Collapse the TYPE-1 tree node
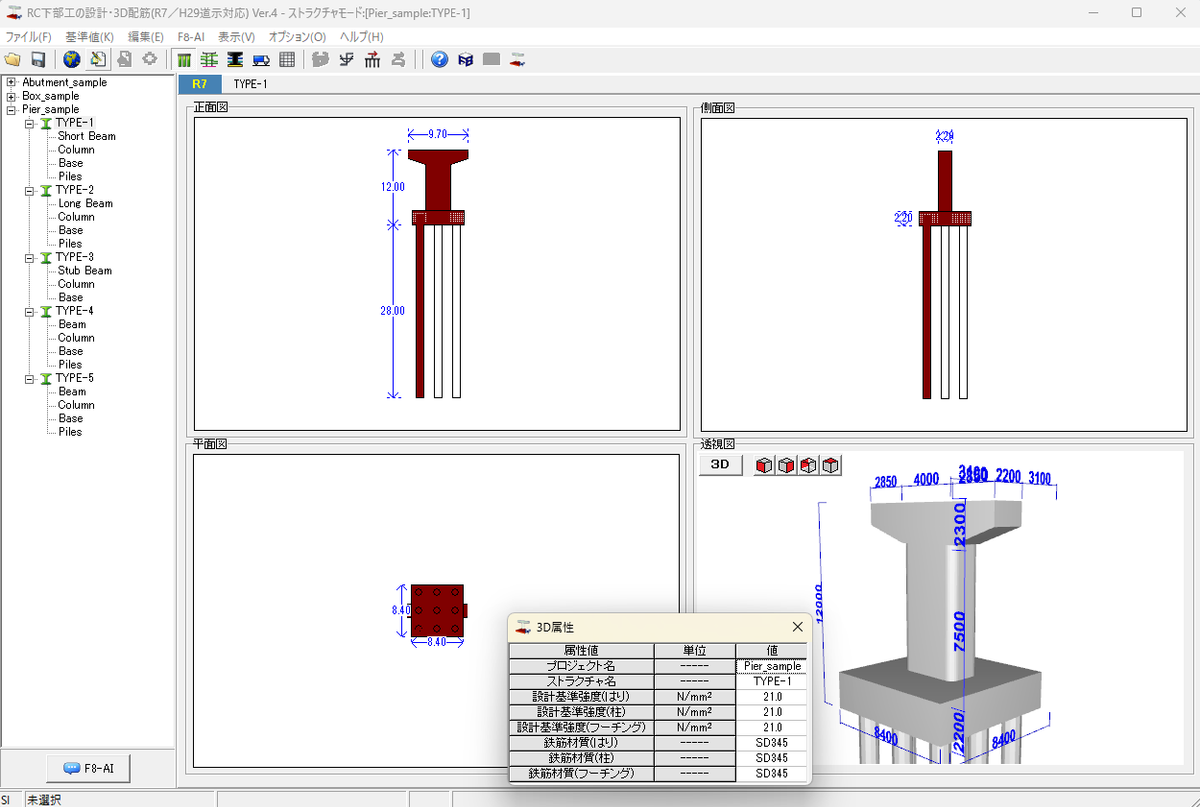The image size is (1200, 807). (x=30, y=123)
